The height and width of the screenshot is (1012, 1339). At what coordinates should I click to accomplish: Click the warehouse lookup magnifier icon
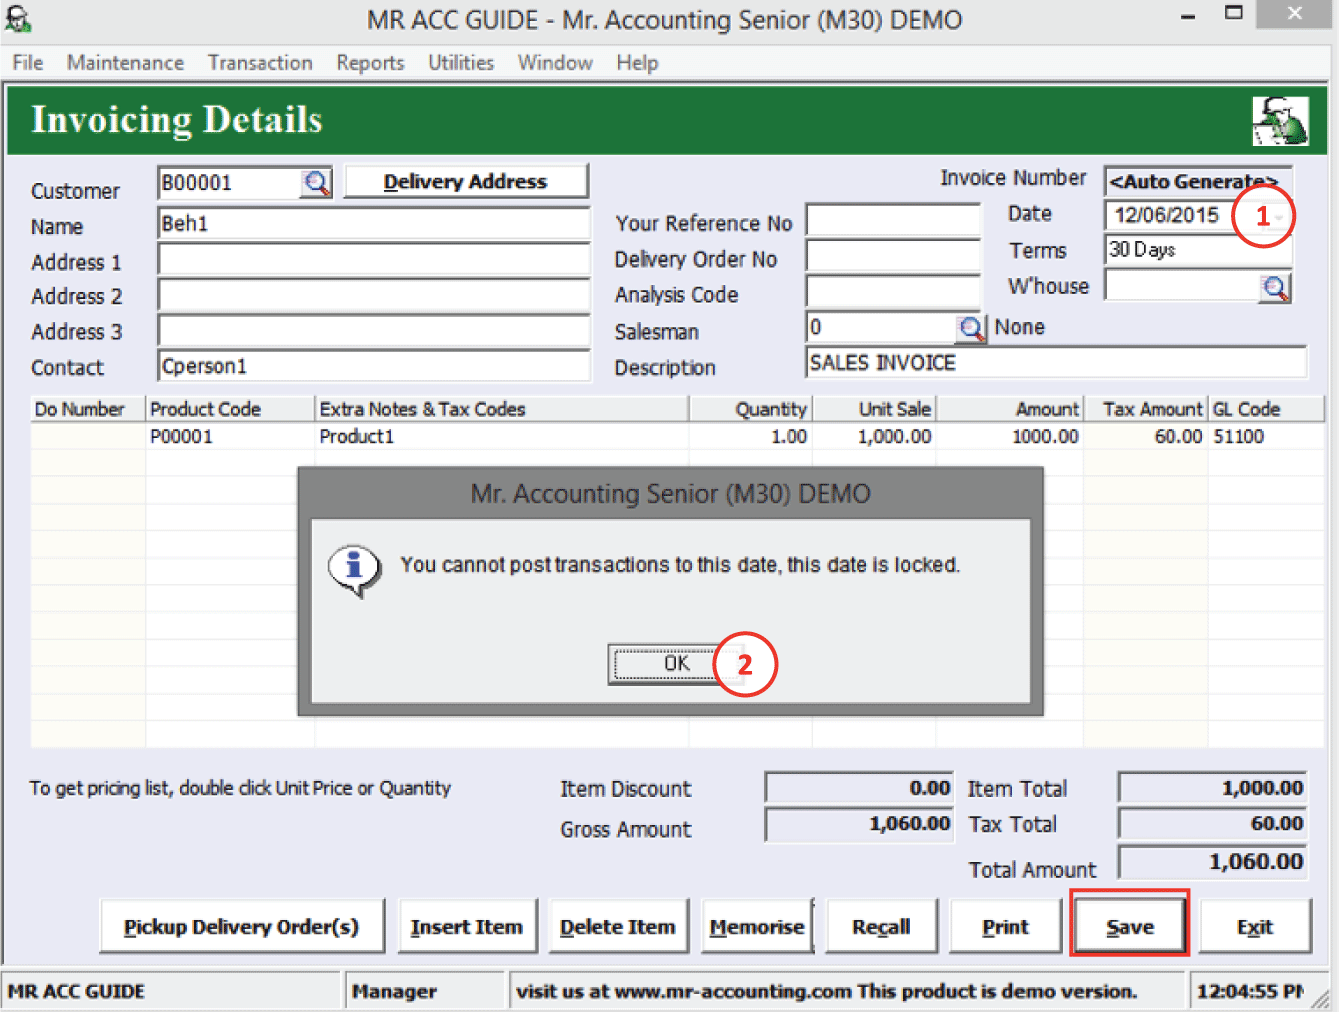[1275, 288]
